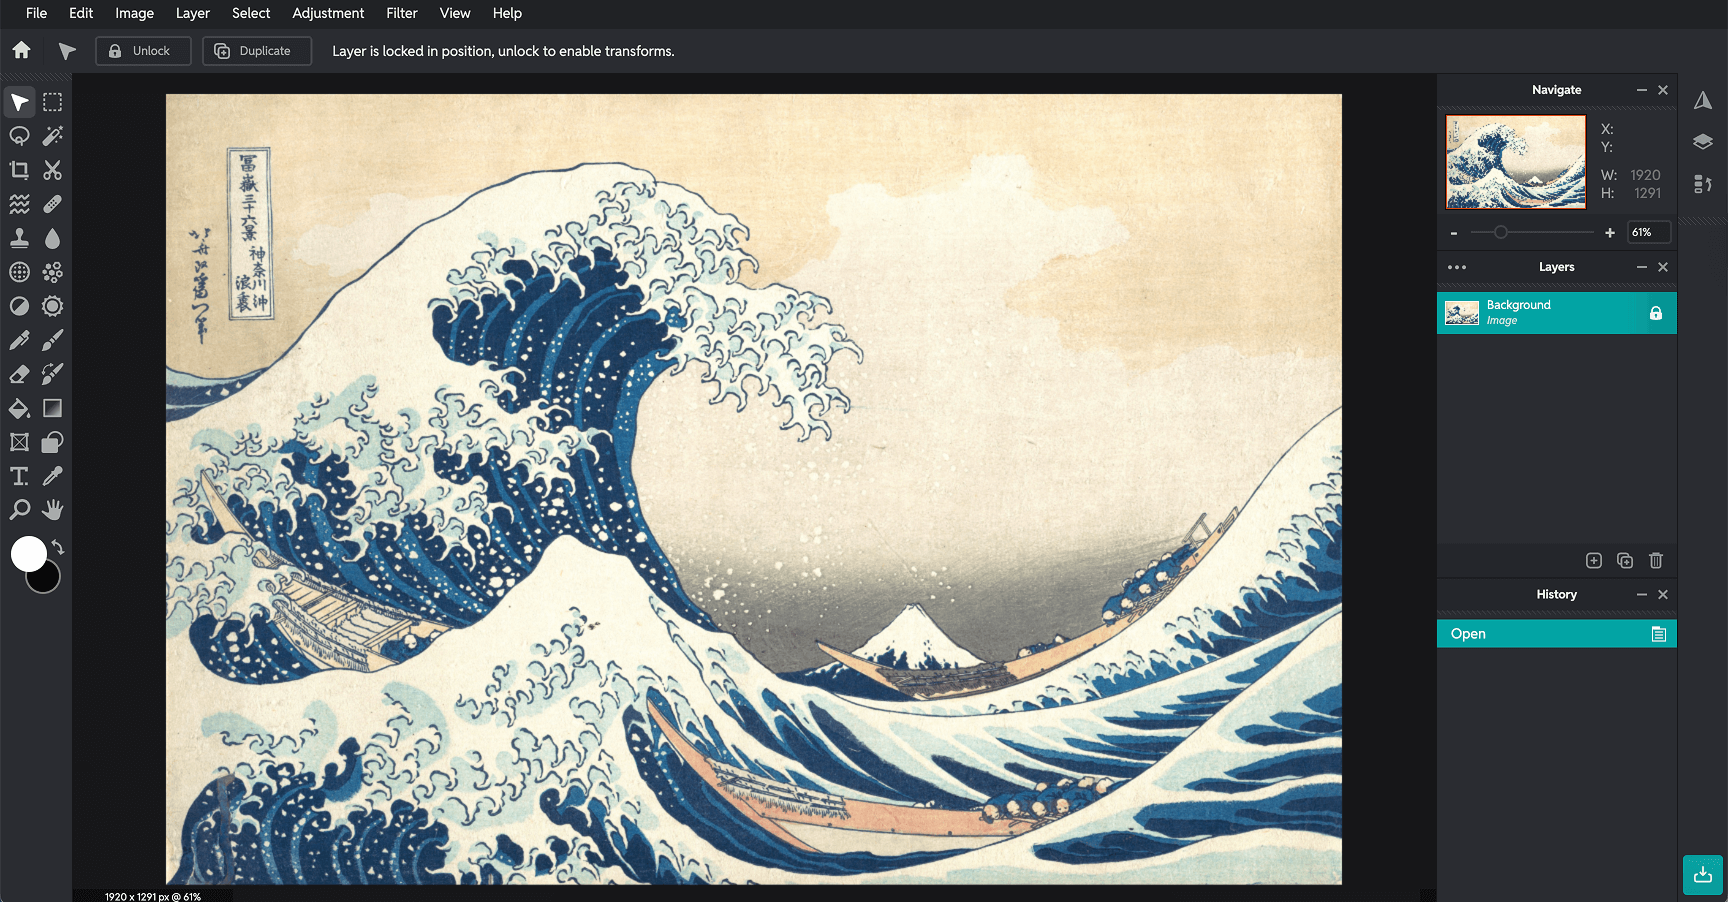Click the teal save/download button
The height and width of the screenshot is (902, 1728).
[1703, 875]
